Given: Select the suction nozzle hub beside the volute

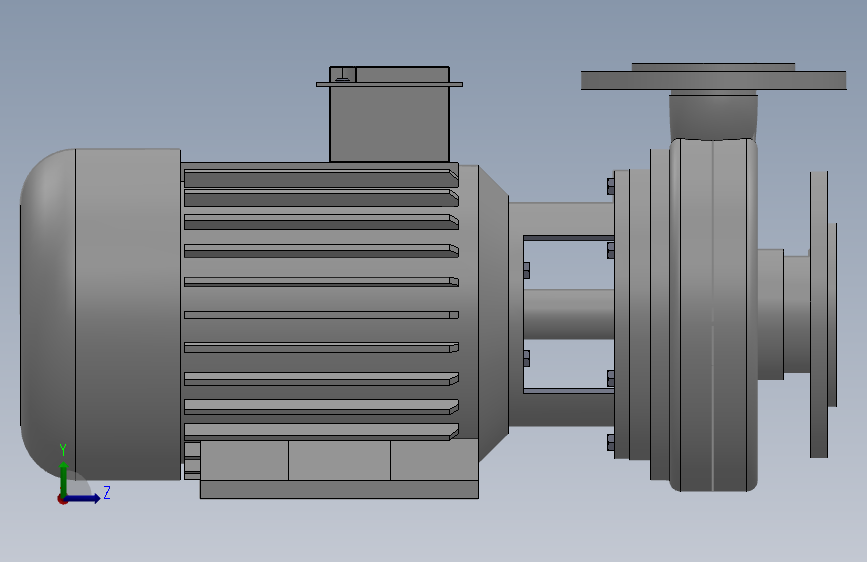Looking at the screenshot, I should (x=770, y=314).
